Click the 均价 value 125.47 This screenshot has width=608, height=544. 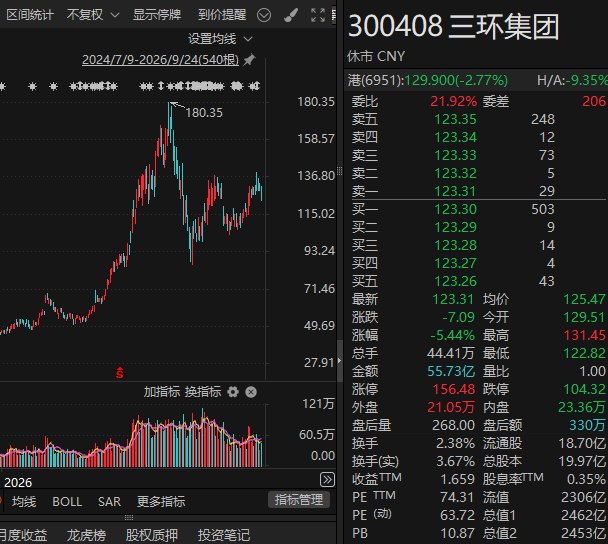[584, 299]
